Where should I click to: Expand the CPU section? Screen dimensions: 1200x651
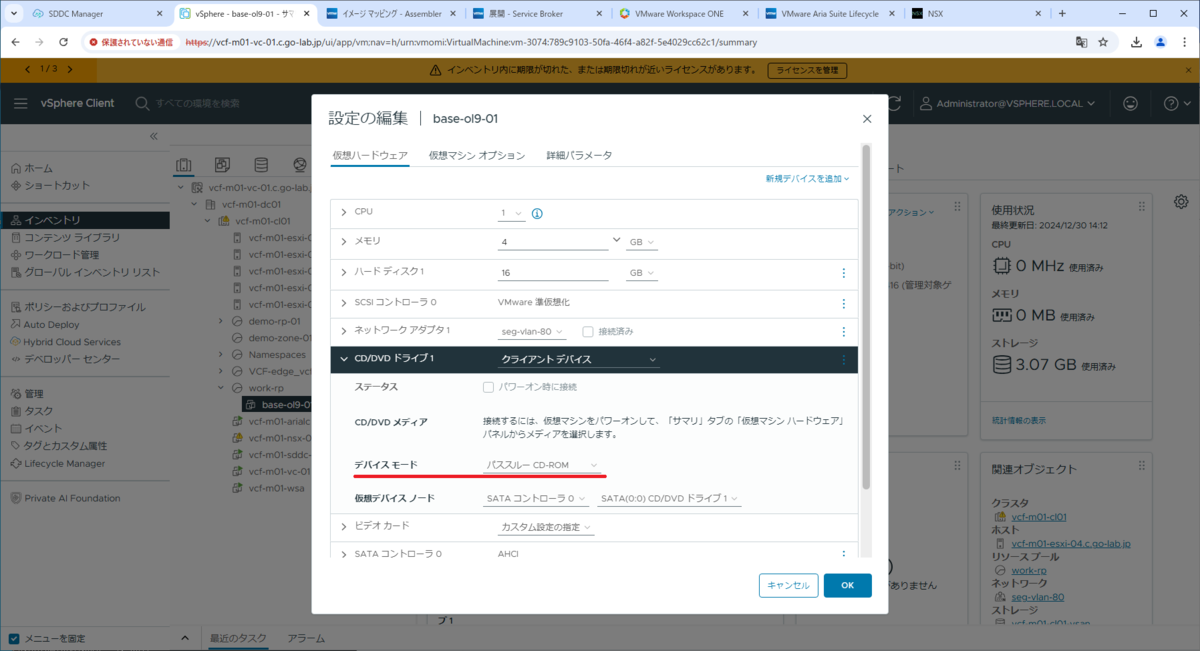coord(344,212)
